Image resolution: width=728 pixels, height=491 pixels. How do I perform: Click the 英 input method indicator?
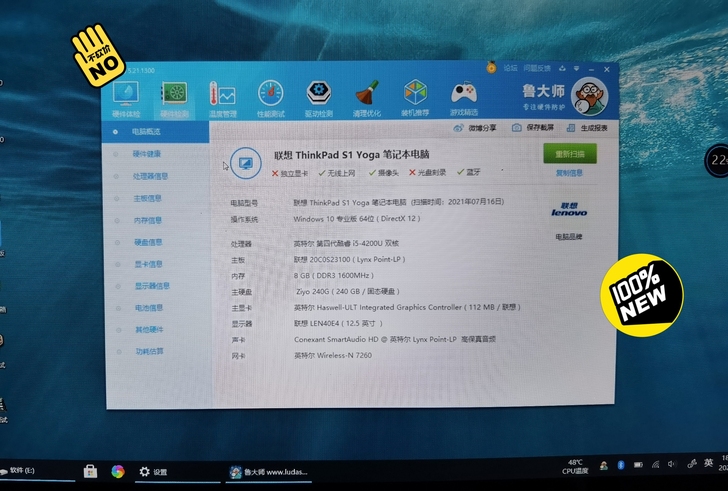click(x=708, y=463)
